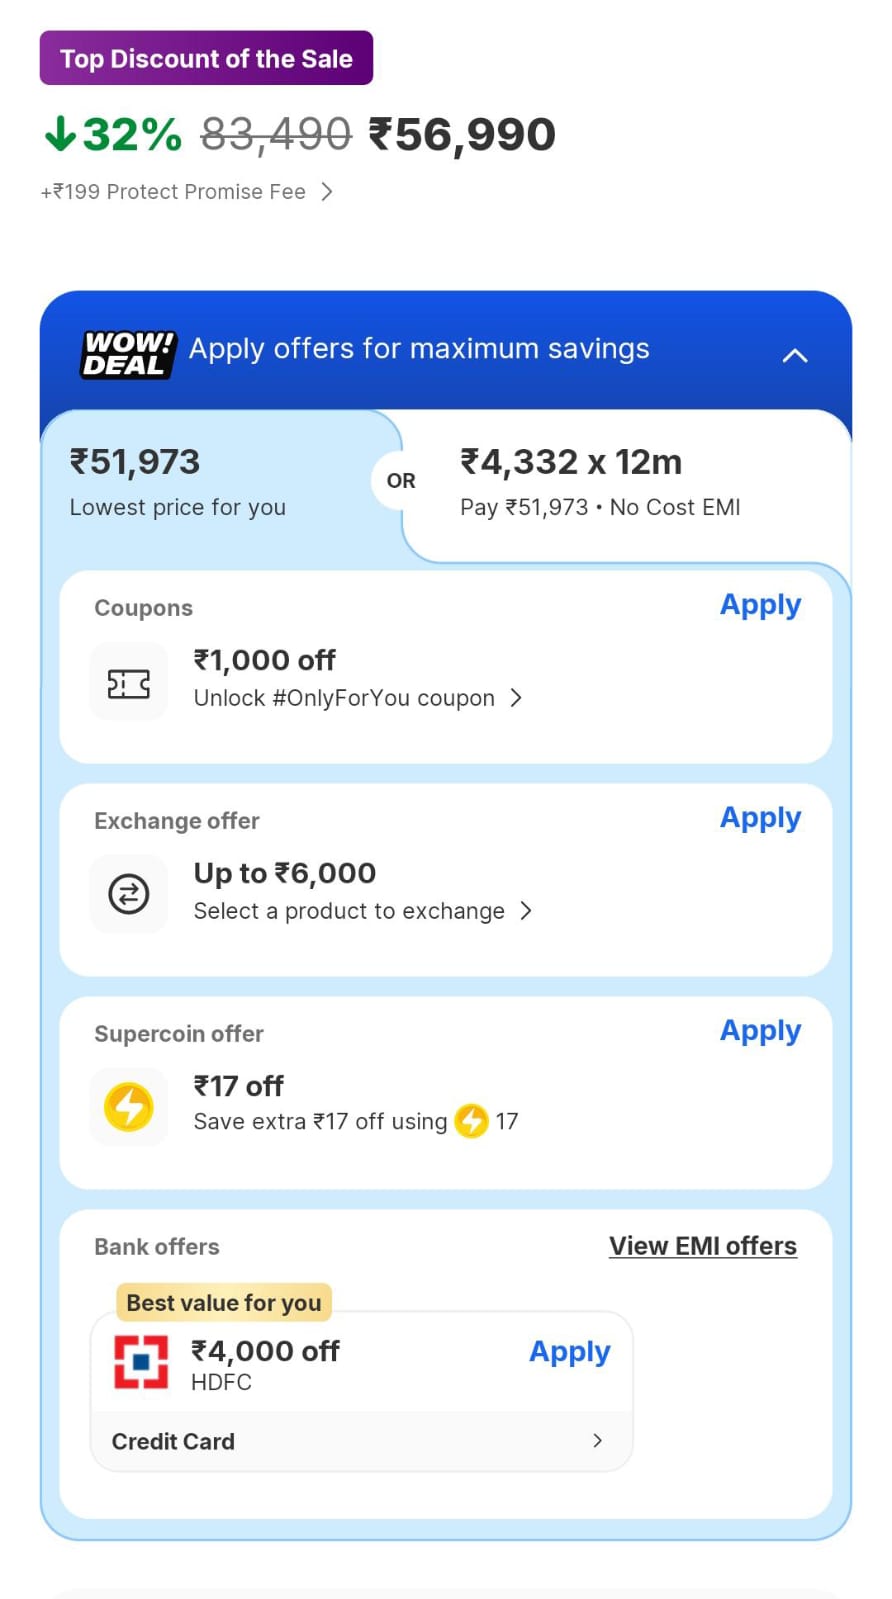The height and width of the screenshot is (1599, 892).
Task: Apply the Supercoin ₹17 off offer
Action: tap(760, 1031)
